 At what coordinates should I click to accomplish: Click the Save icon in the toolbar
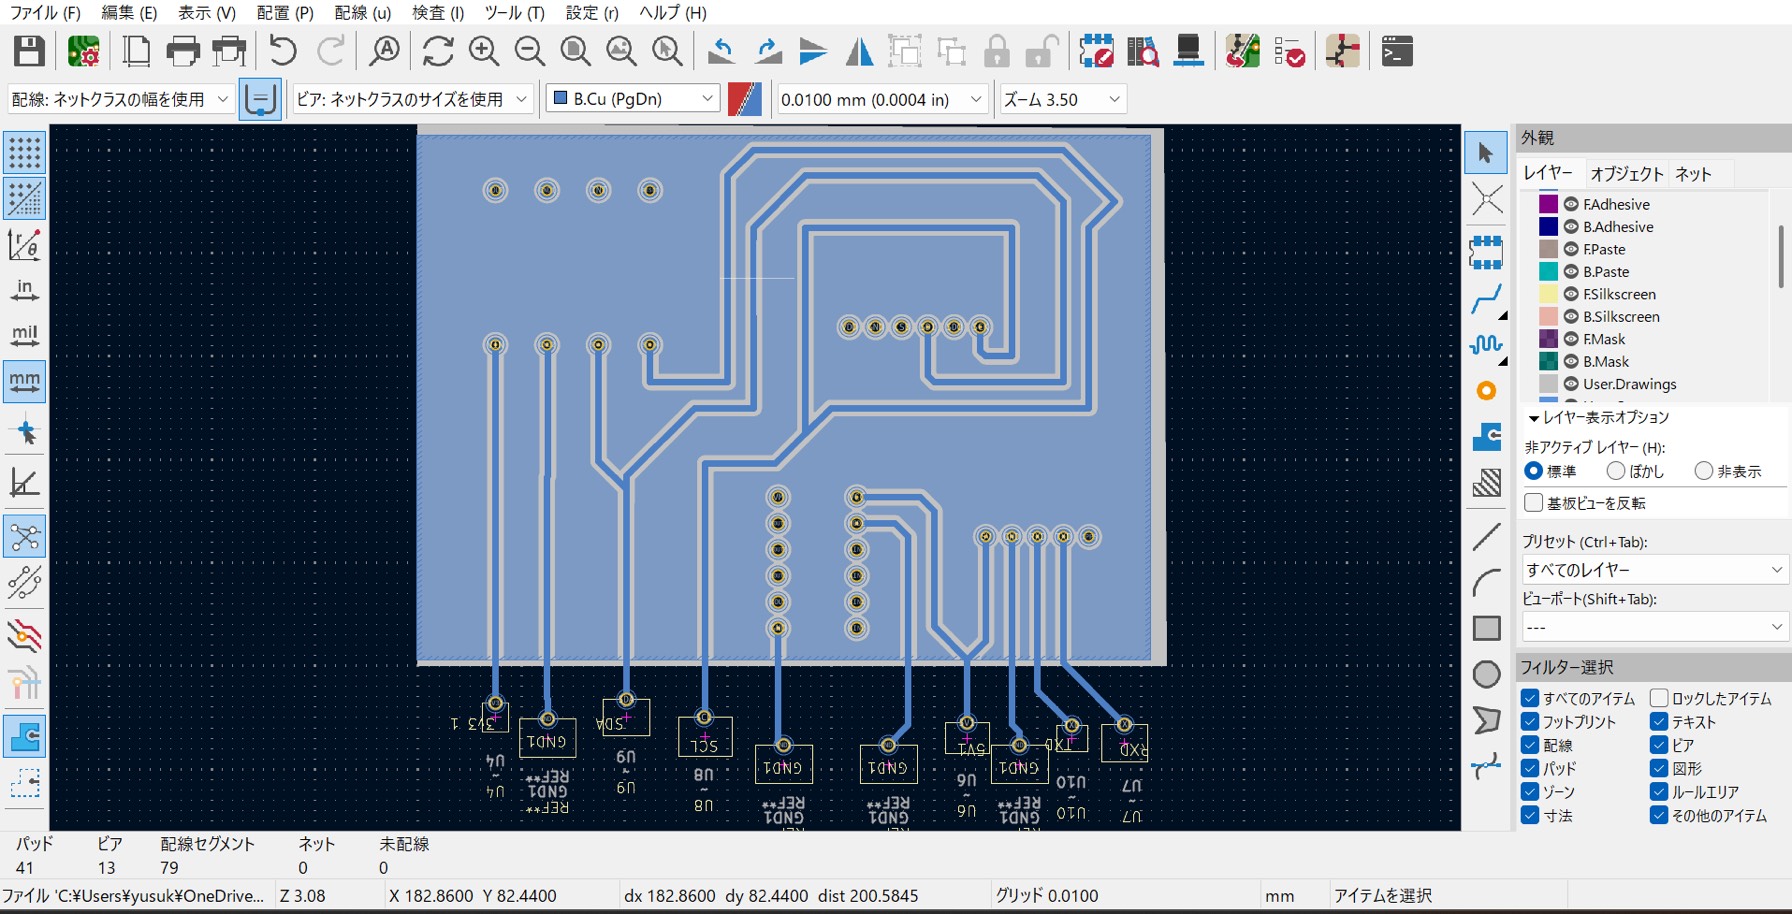(x=29, y=51)
